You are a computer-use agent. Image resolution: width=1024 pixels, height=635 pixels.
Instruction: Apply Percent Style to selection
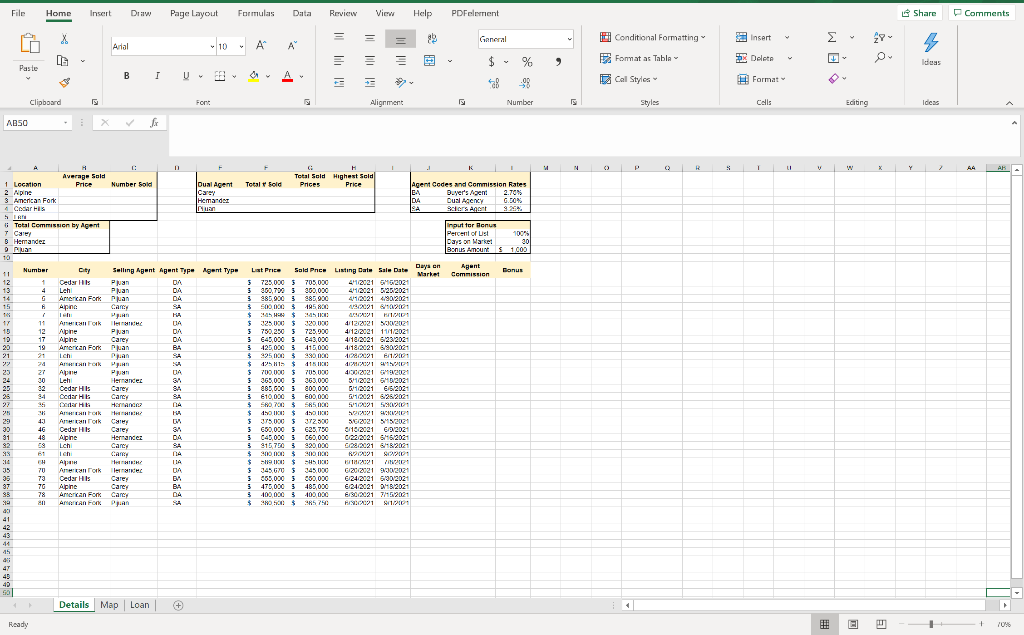point(525,61)
